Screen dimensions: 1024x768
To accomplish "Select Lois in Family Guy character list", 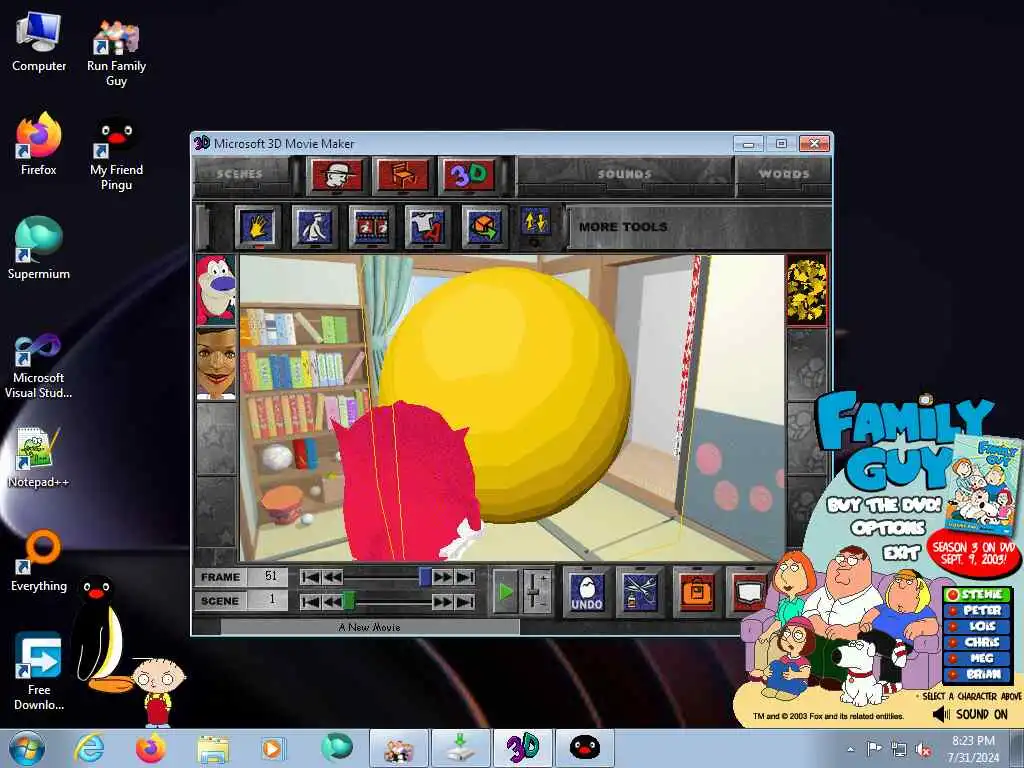I will point(978,626).
